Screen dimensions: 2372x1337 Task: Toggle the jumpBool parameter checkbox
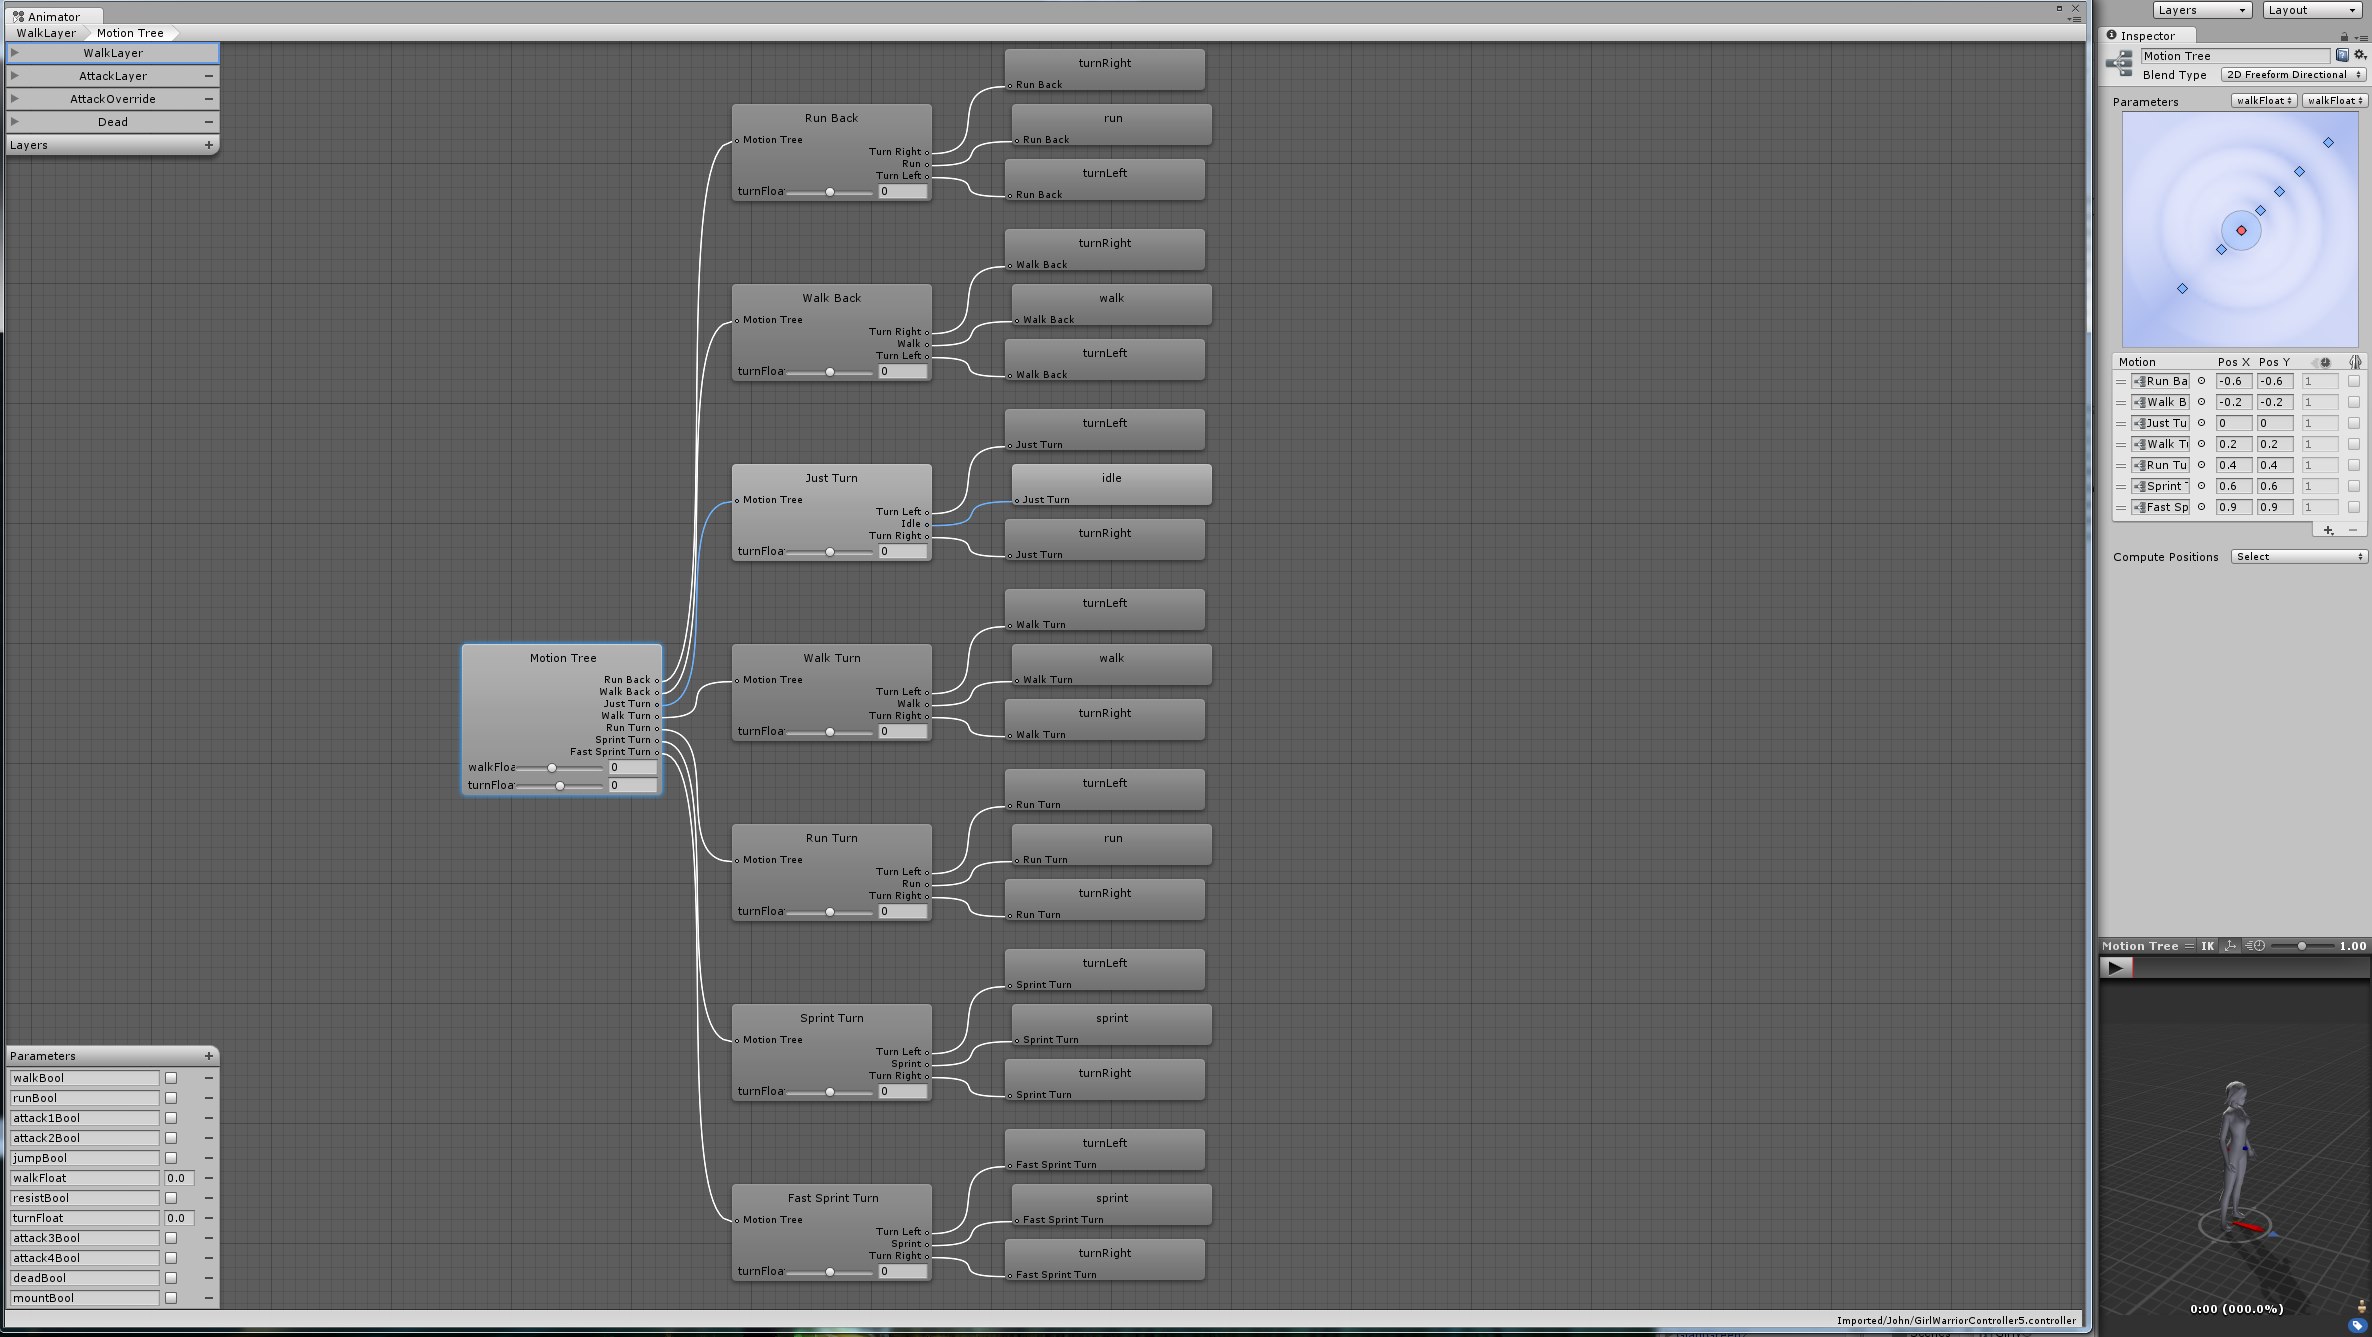171,1158
